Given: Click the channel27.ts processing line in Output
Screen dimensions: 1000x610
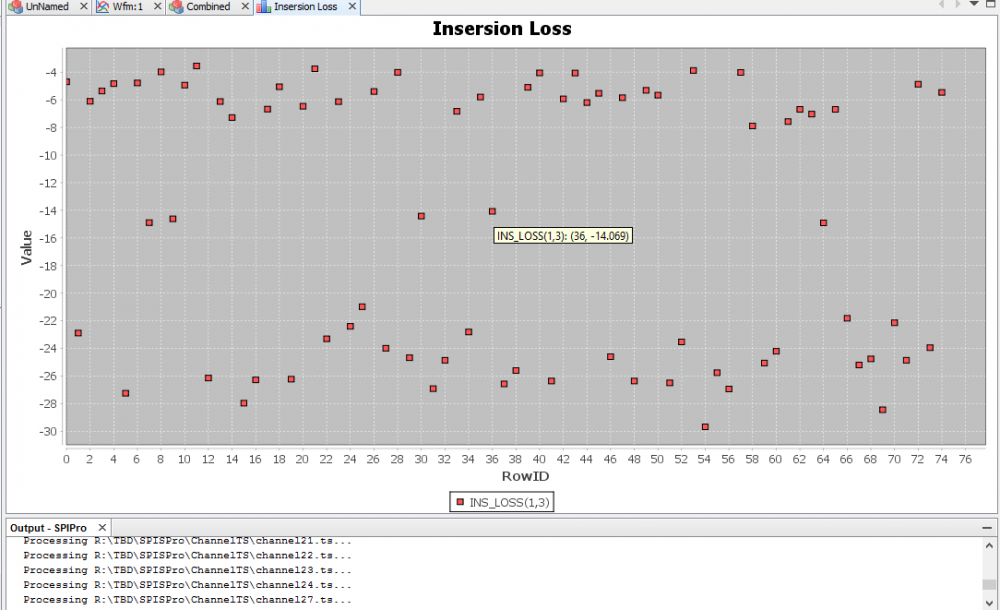Looking at the screenshot, I should pos(187,600).
